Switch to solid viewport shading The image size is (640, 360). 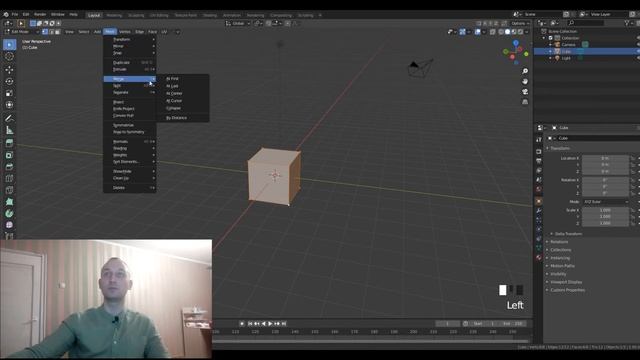pos(507,32)
